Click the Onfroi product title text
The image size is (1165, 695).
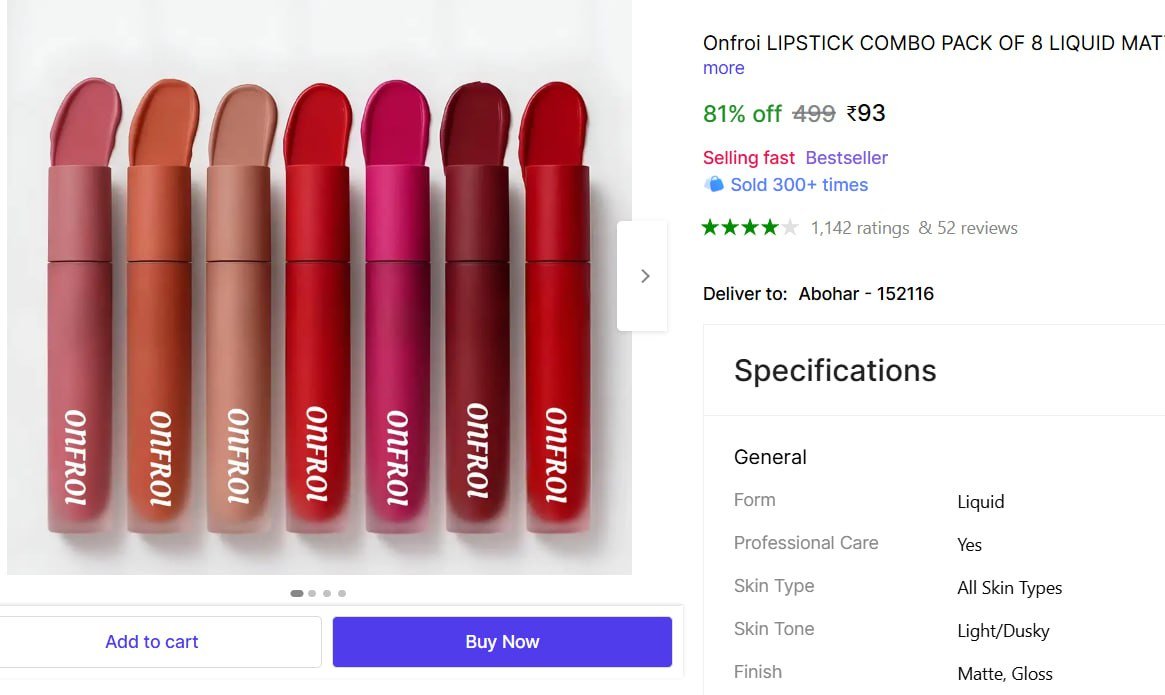point(932,43)
